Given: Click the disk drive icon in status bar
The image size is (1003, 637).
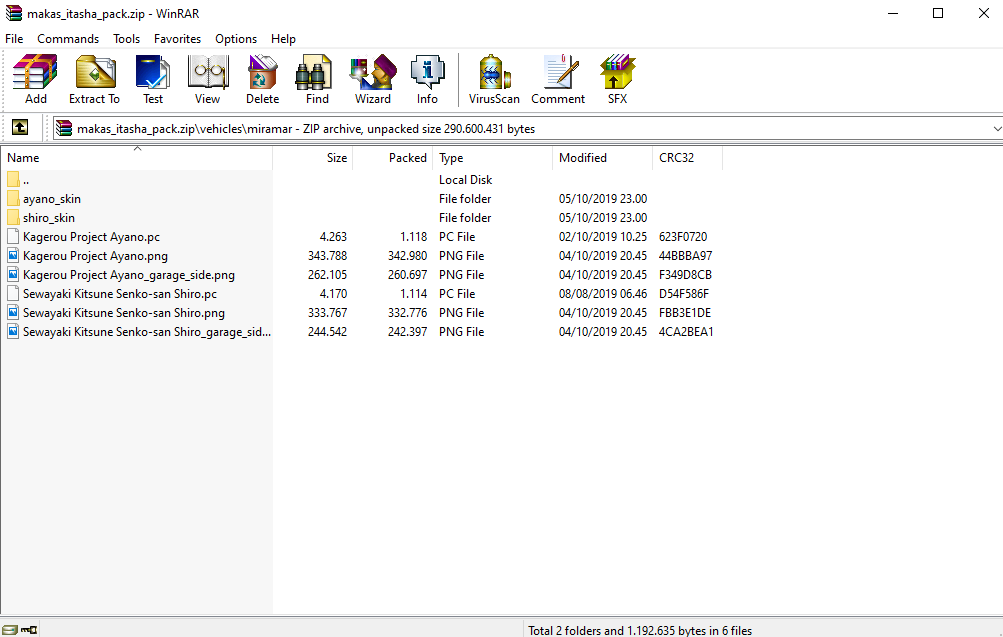Looking at the screenshot, I should 9,630.
